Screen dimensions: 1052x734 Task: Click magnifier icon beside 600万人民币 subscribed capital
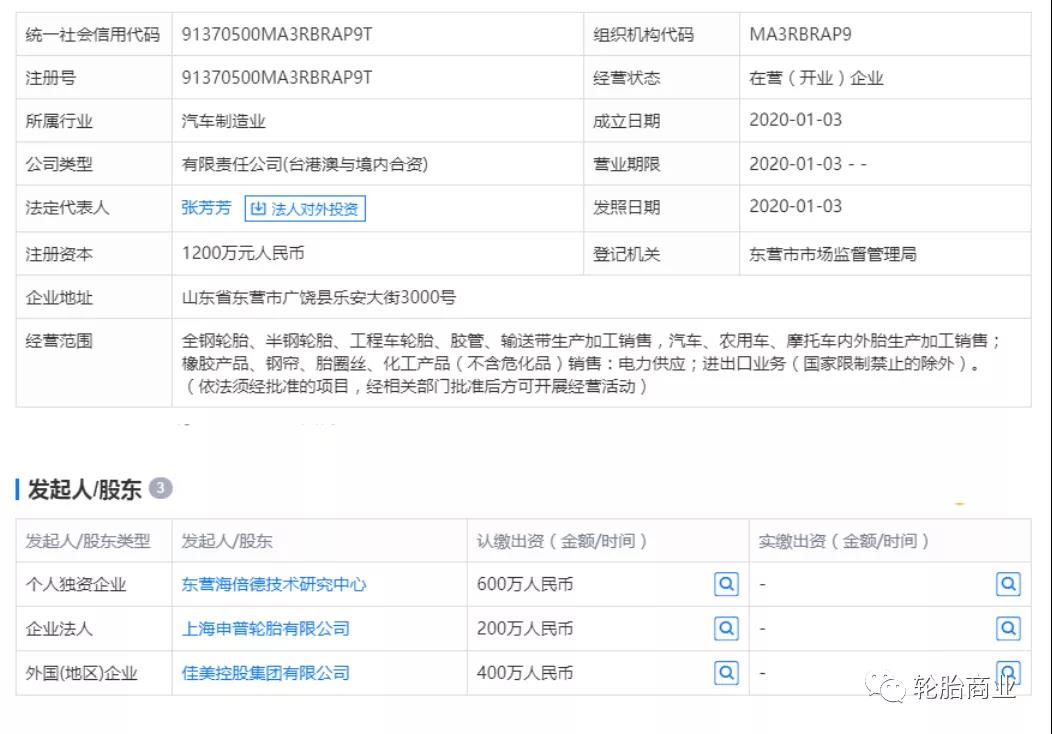tap(726, 584)
